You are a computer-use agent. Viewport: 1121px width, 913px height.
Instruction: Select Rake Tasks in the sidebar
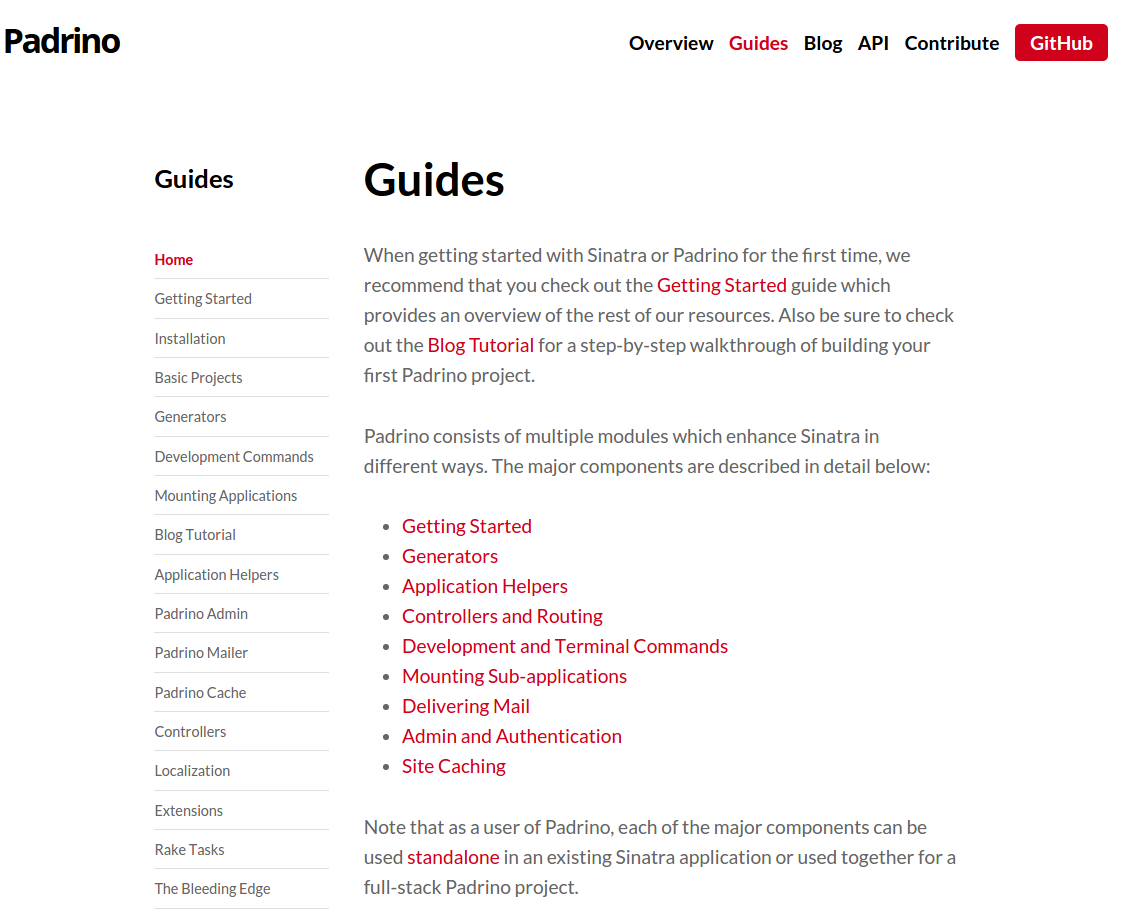click(x=189, y=849)
